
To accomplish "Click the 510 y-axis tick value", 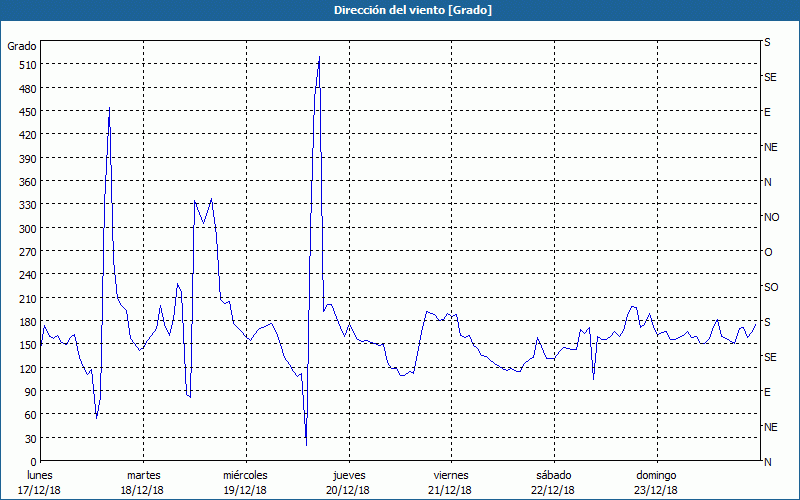I will [28, 65].
